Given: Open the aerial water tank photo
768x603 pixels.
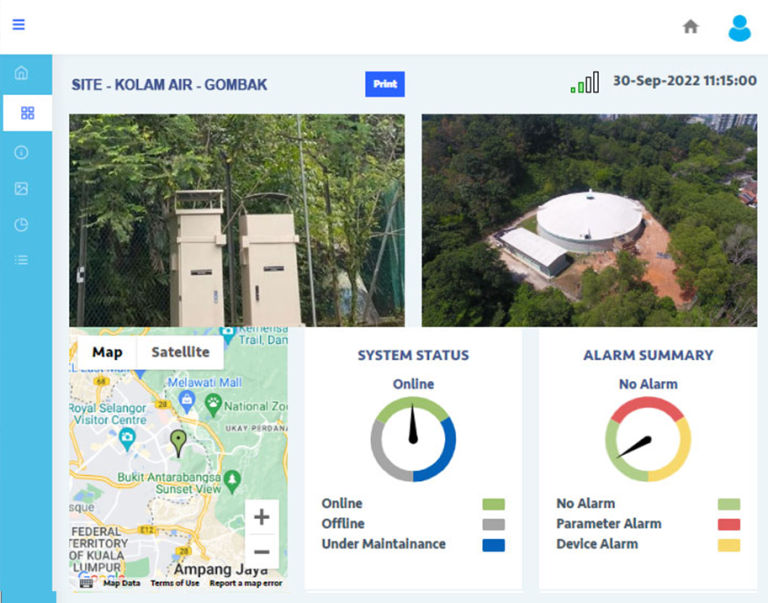Looking at the screenshot, I should [589, 220].
